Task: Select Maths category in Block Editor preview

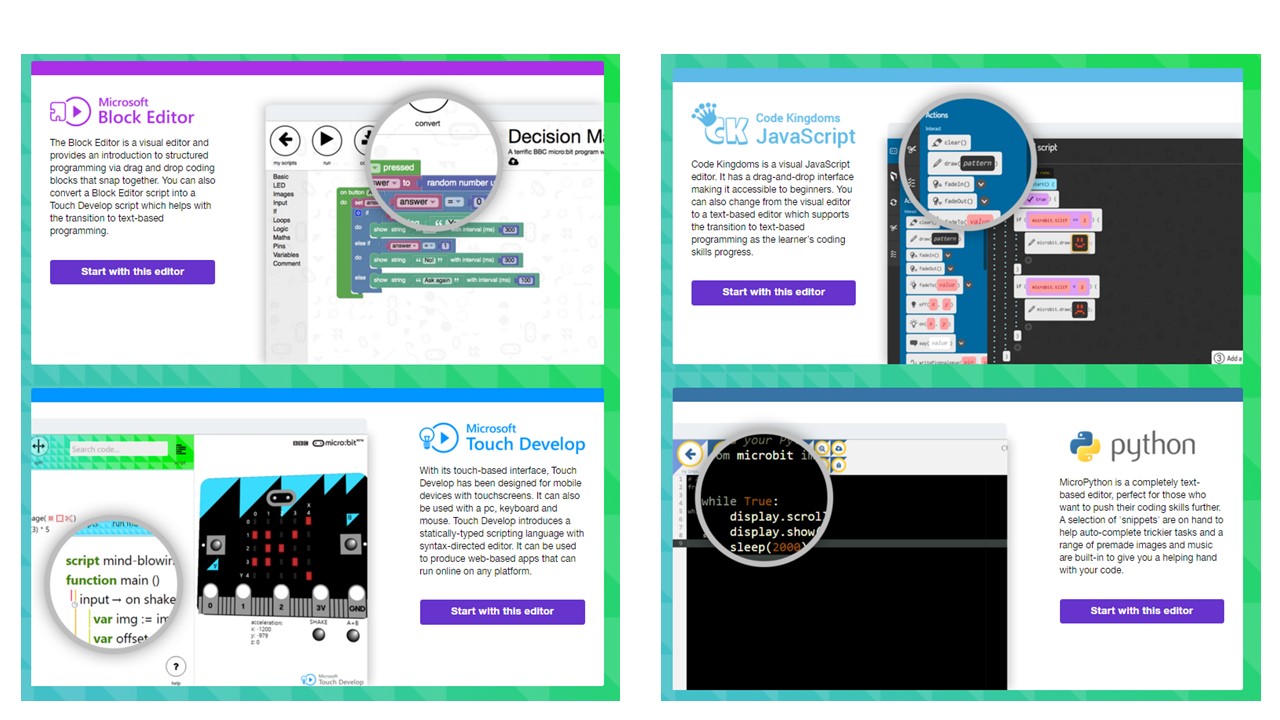Action: [282, 238]
